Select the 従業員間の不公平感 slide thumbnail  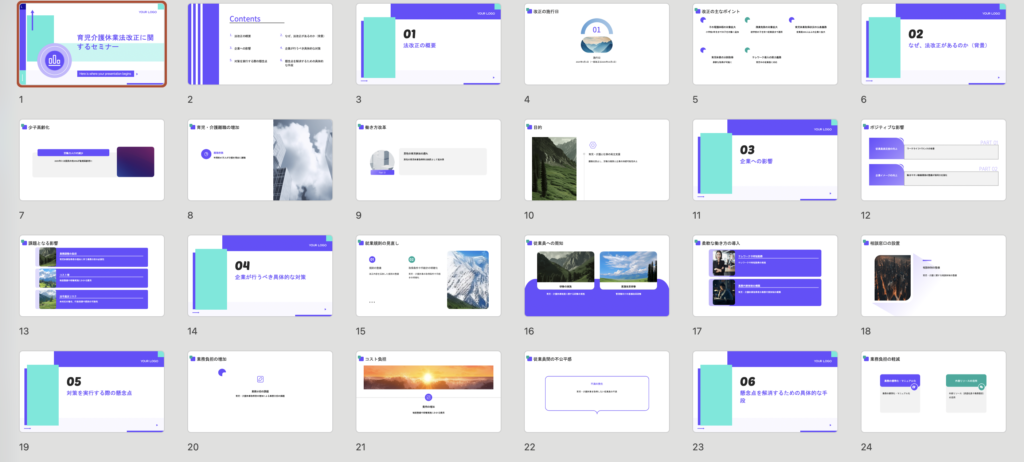click(x=597, y=391)
